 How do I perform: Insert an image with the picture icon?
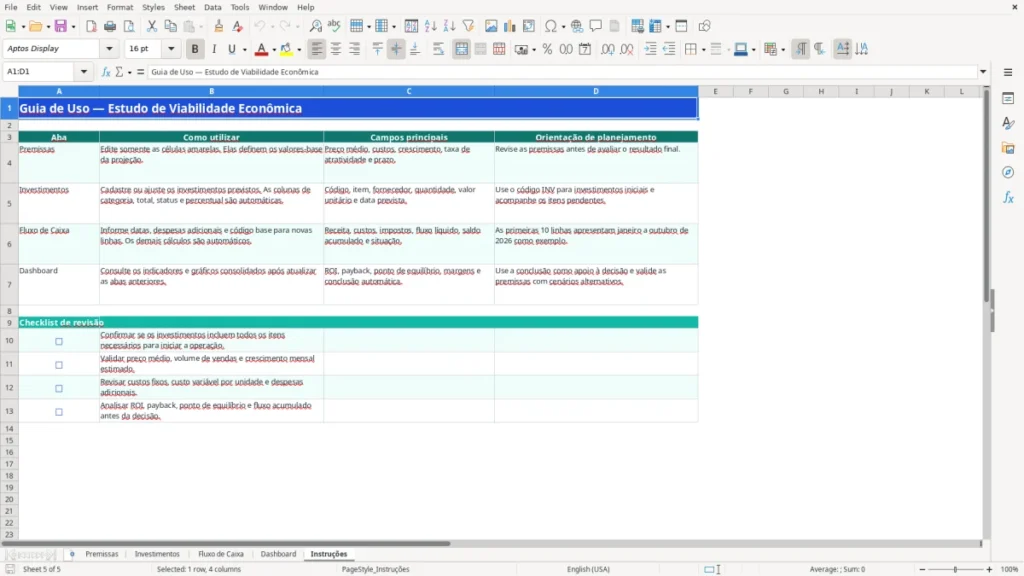click(x=491, y=26)
